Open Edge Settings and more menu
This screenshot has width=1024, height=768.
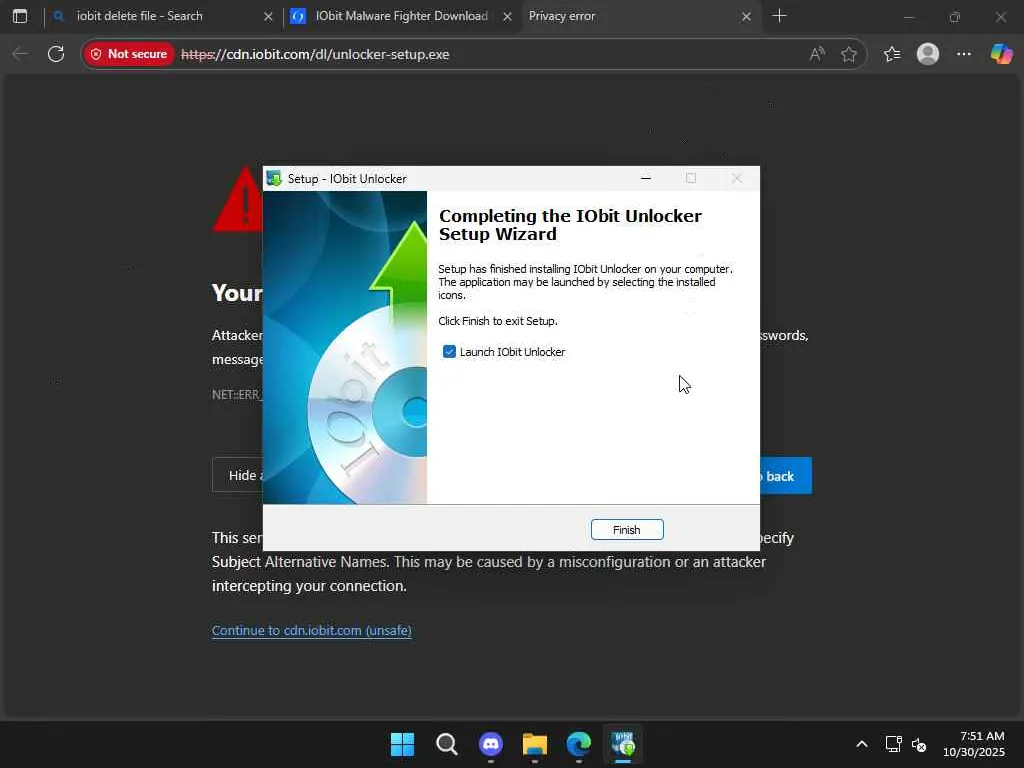click(x=964, y=54)
